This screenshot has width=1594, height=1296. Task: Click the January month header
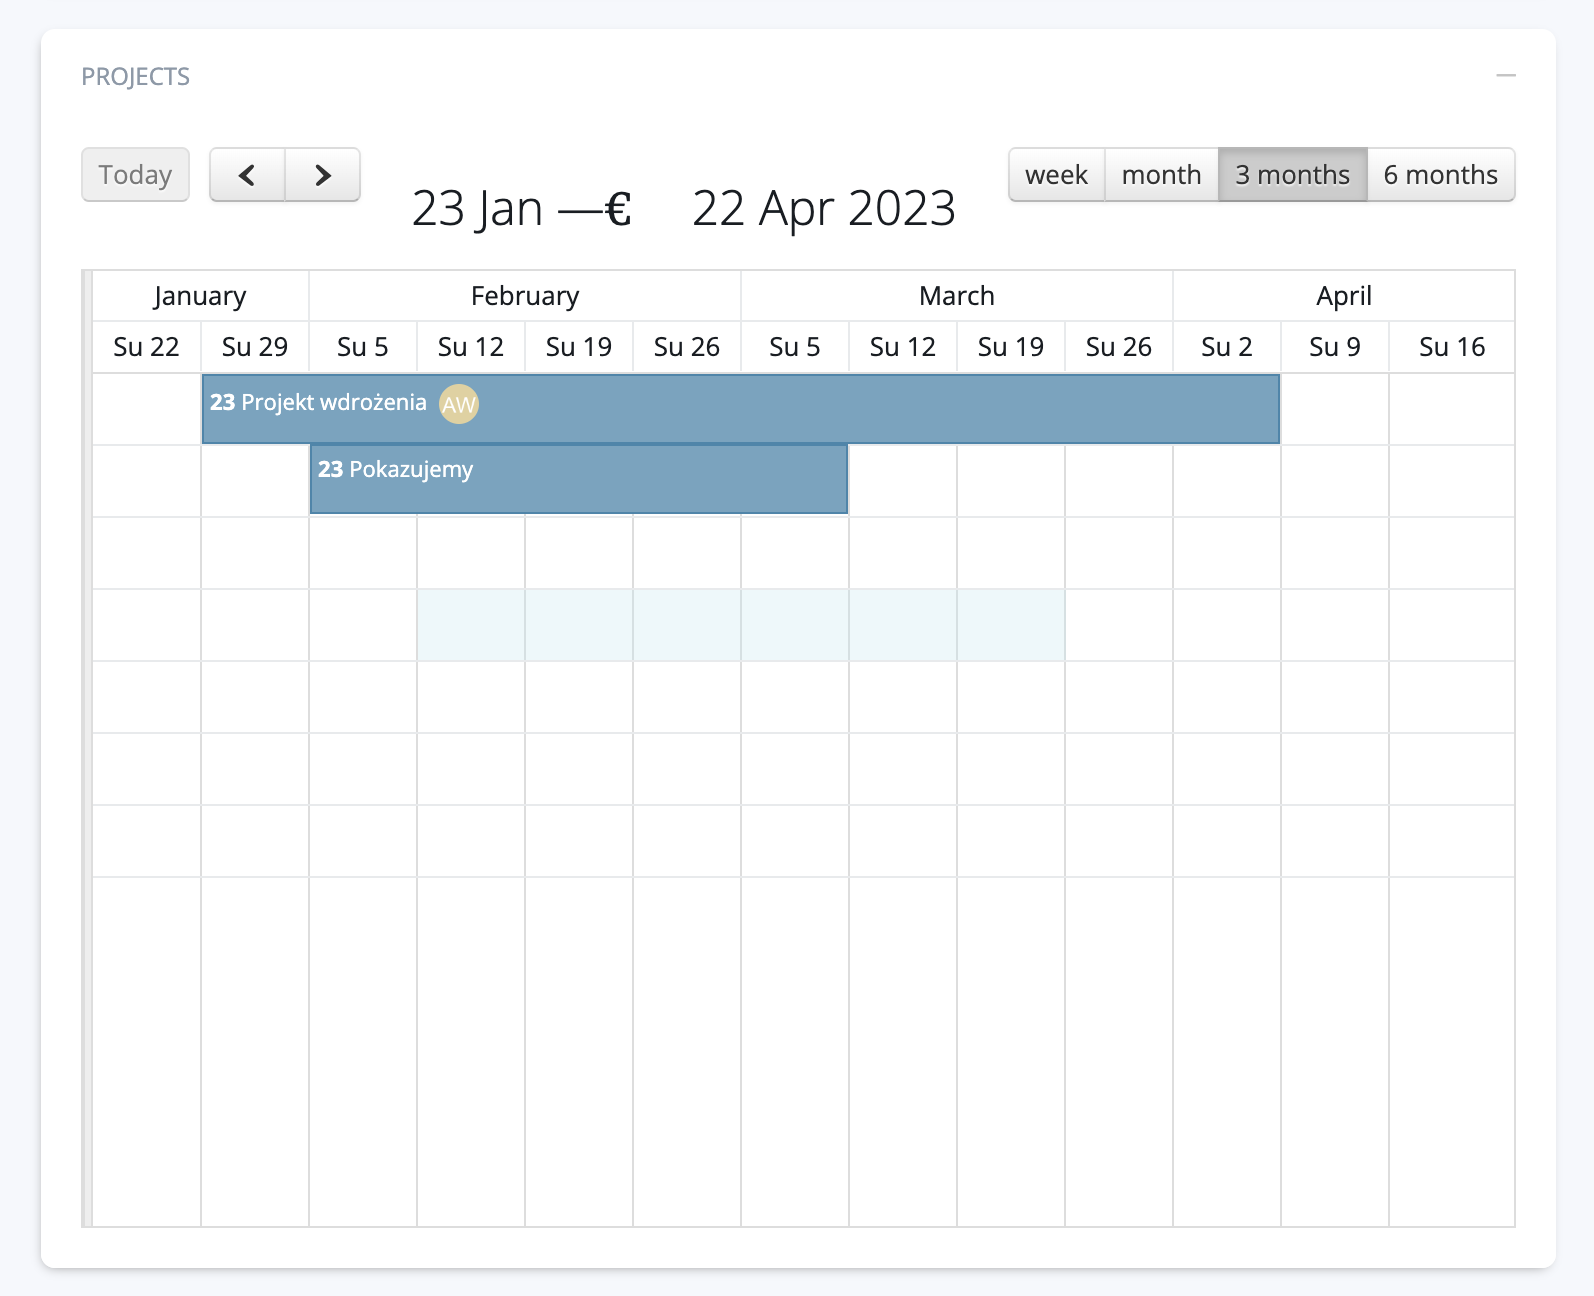[x=200, y=296]
